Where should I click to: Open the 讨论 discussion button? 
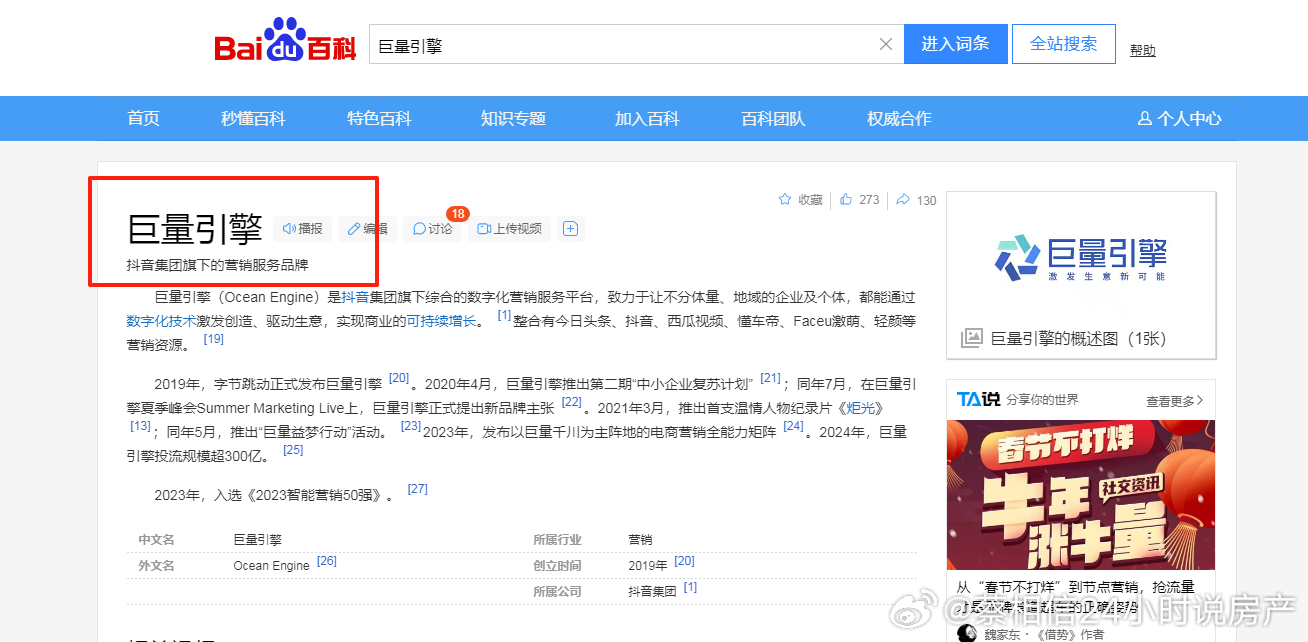click(x=433, y=229)
